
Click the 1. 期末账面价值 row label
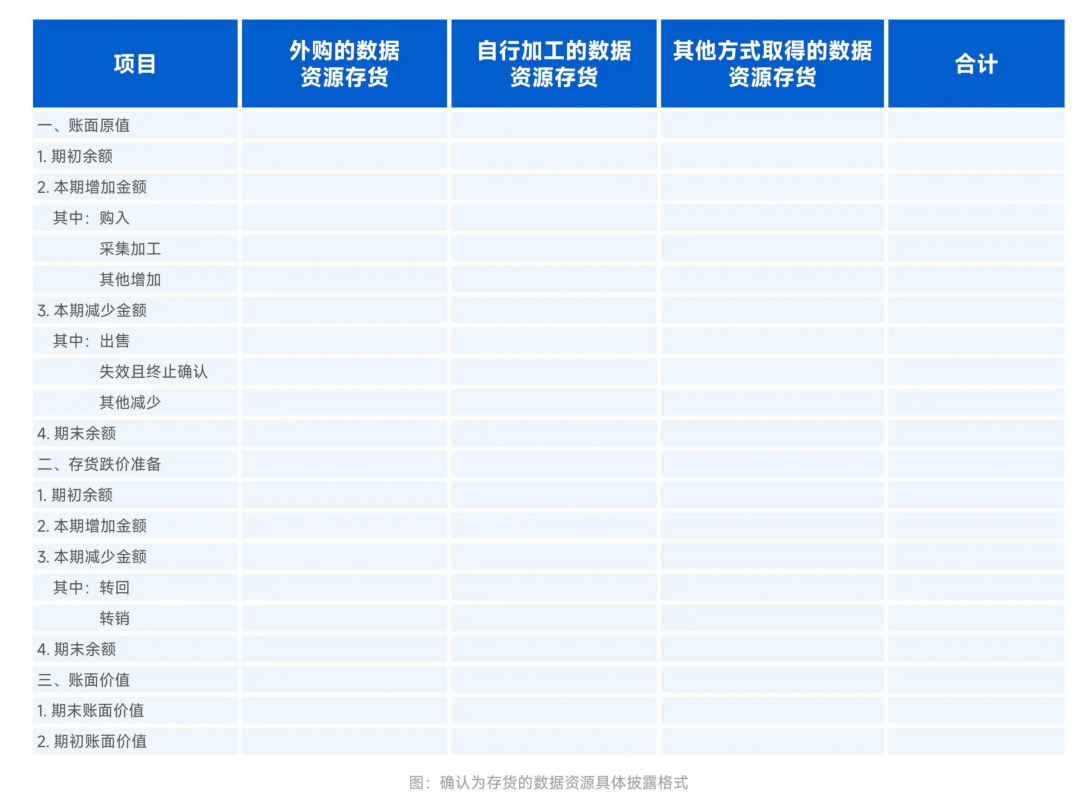(90, 711)
